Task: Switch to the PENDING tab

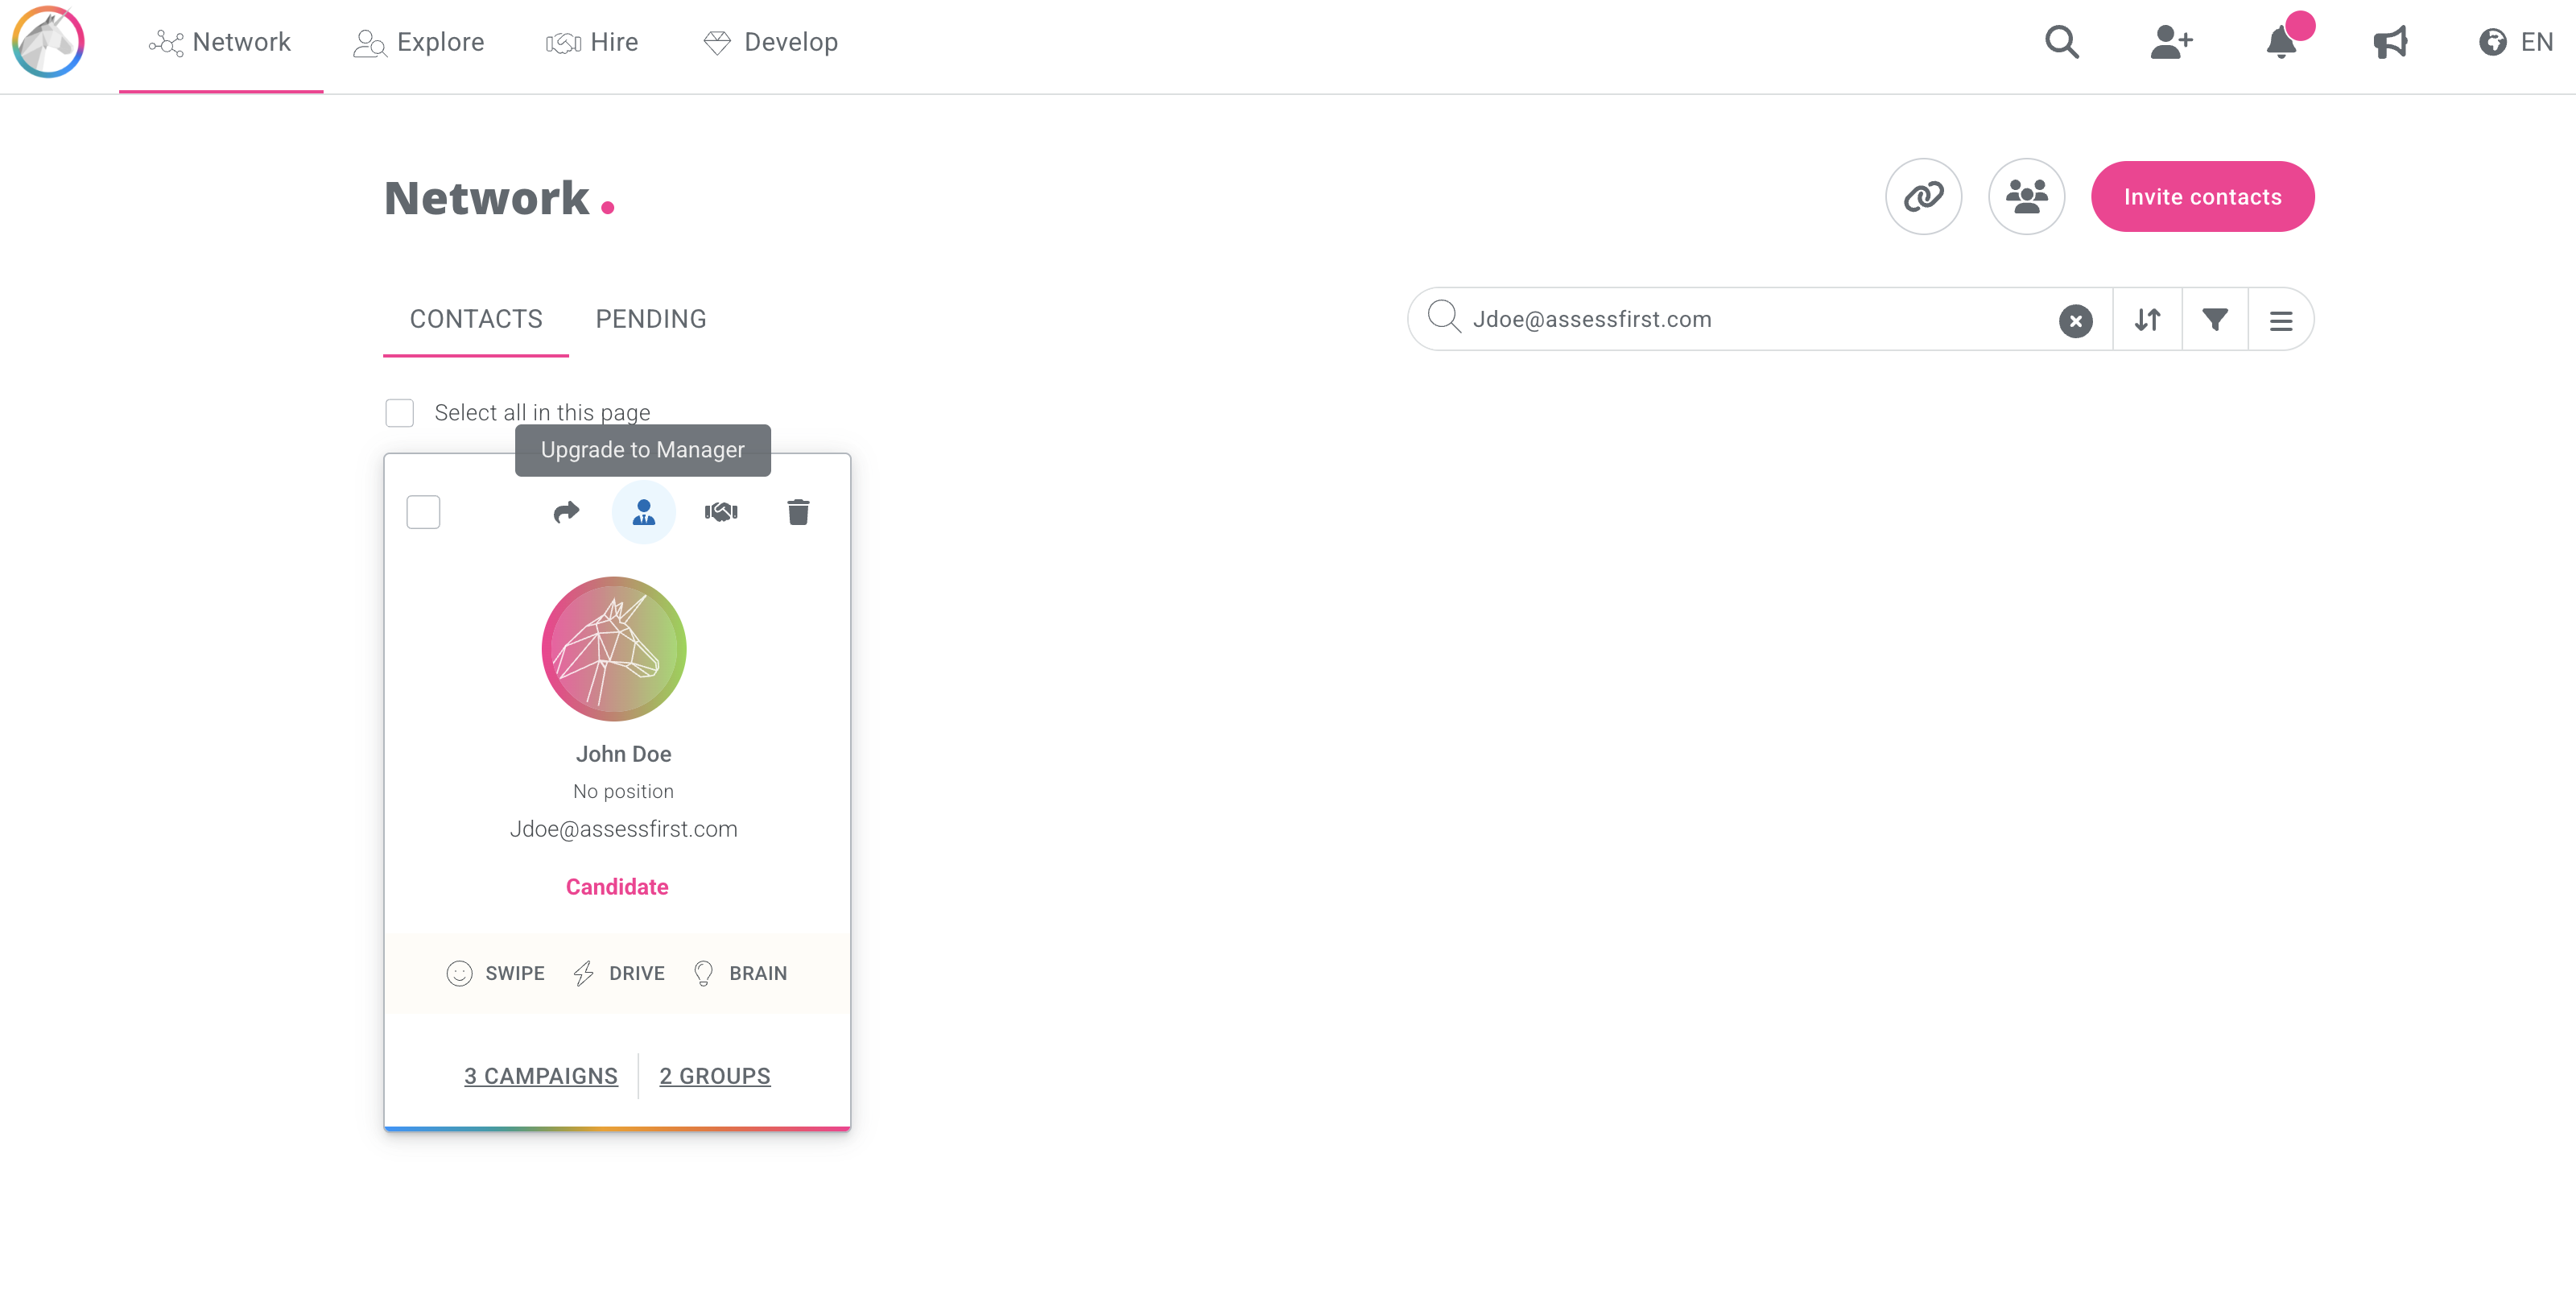Action: 651,319
